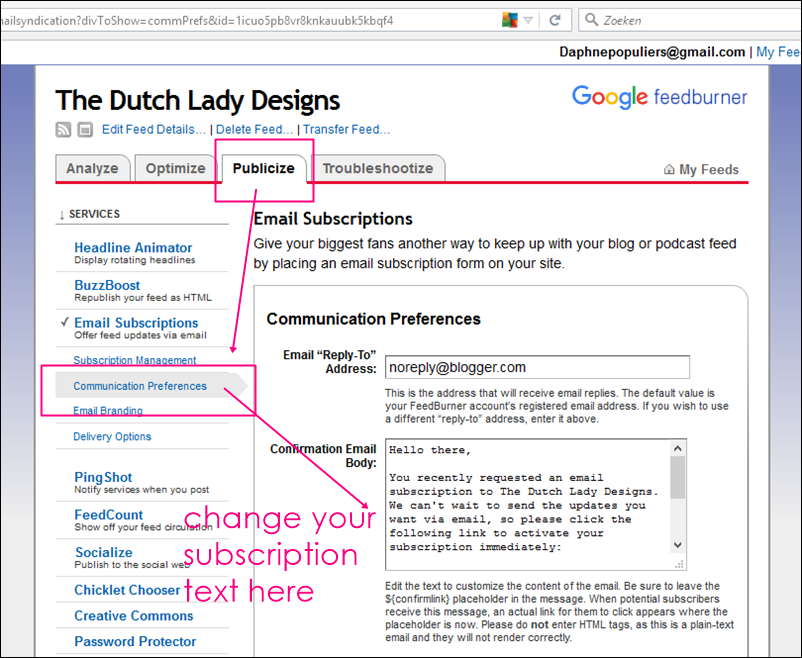Image resolution: width=802 pixels, height=658 pixels.
Task: Click the textarea resize grip corner
Action: pos(680,564)
